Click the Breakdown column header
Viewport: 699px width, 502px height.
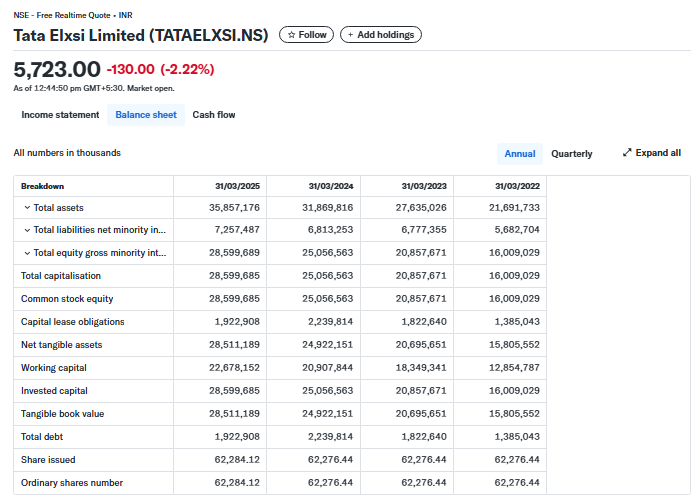[42, 186]
